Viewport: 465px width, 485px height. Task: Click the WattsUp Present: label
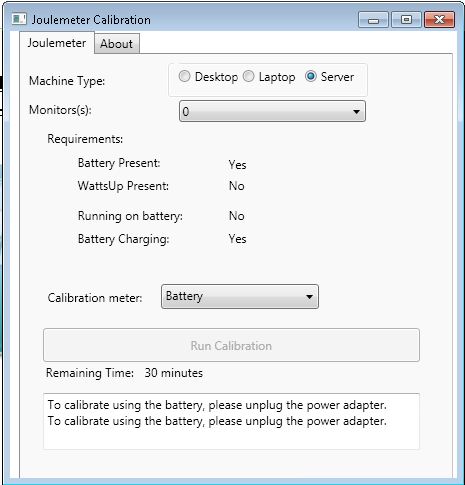point(123,186)
